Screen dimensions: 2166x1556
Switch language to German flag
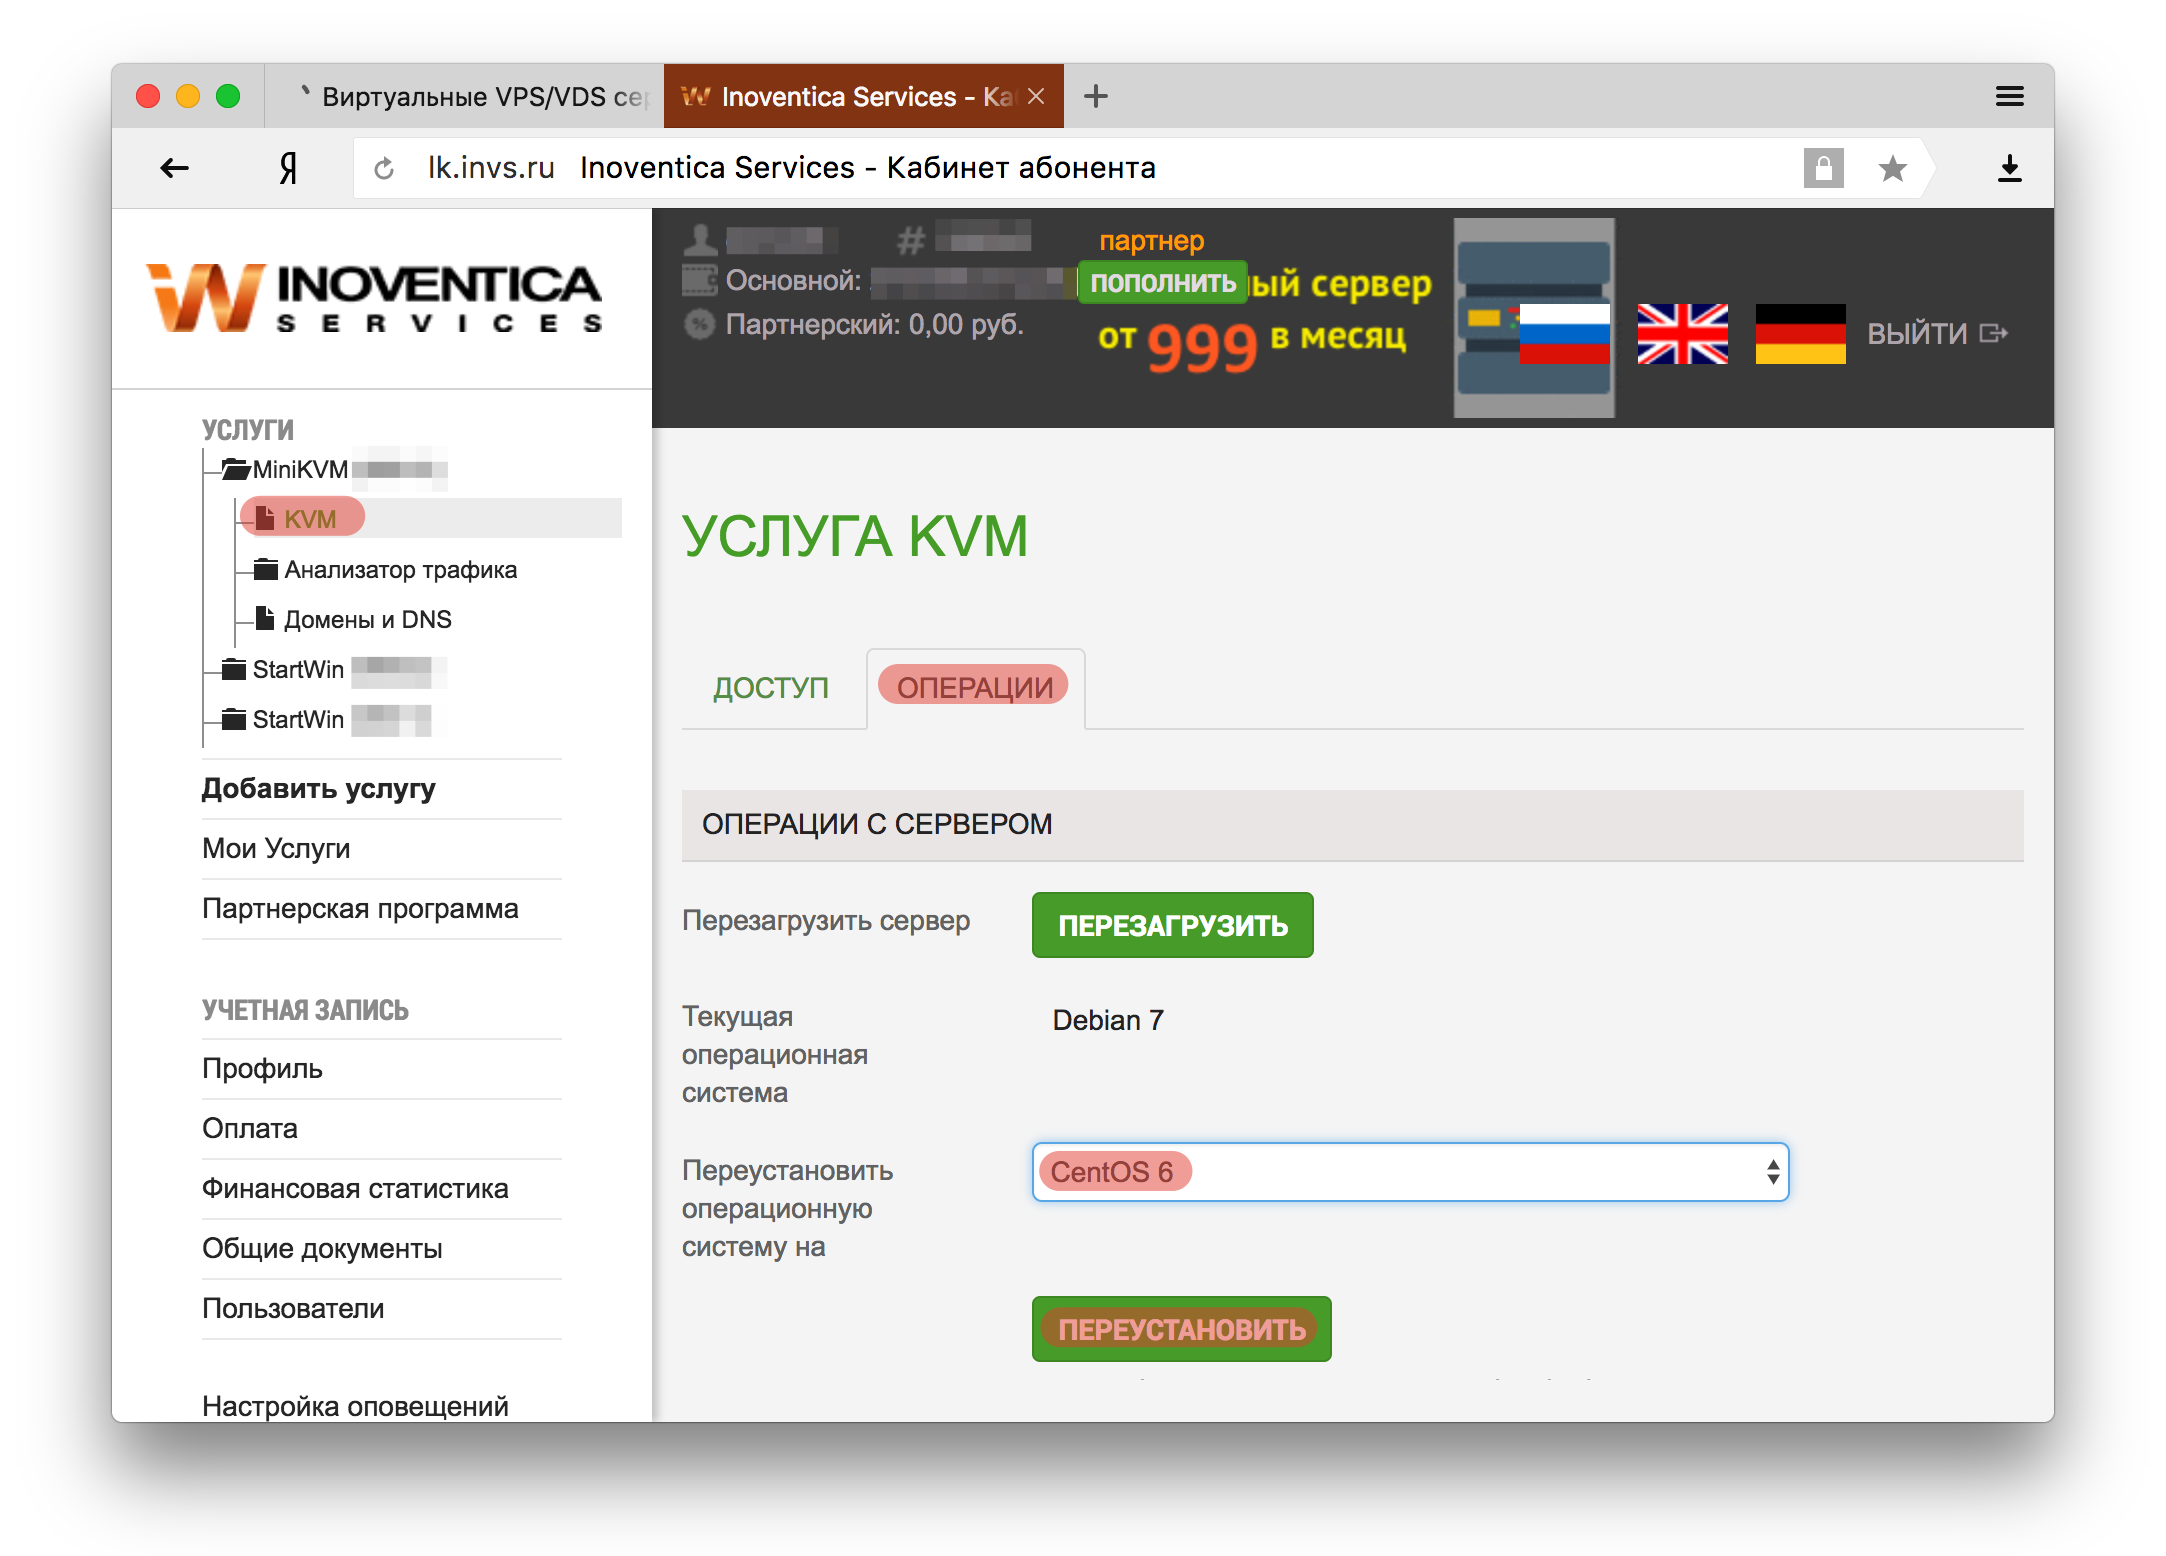tap(1801, 334)
